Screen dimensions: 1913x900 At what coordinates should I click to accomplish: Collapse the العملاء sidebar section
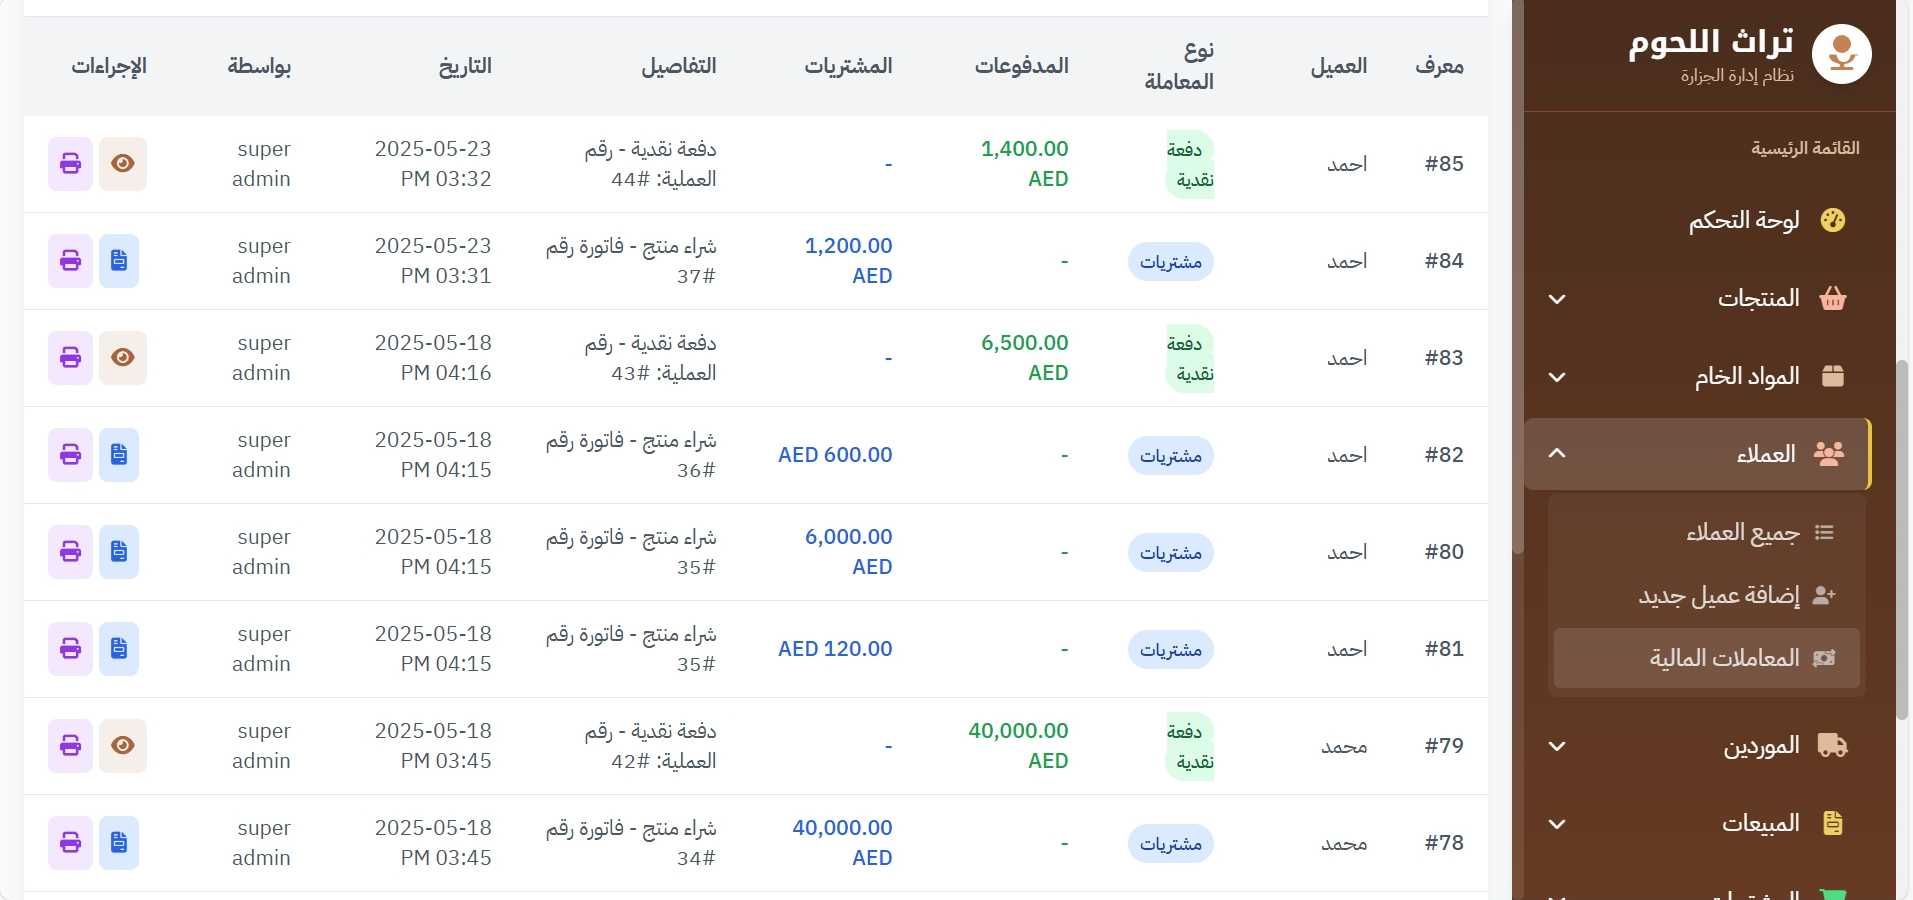point(1557,454)
